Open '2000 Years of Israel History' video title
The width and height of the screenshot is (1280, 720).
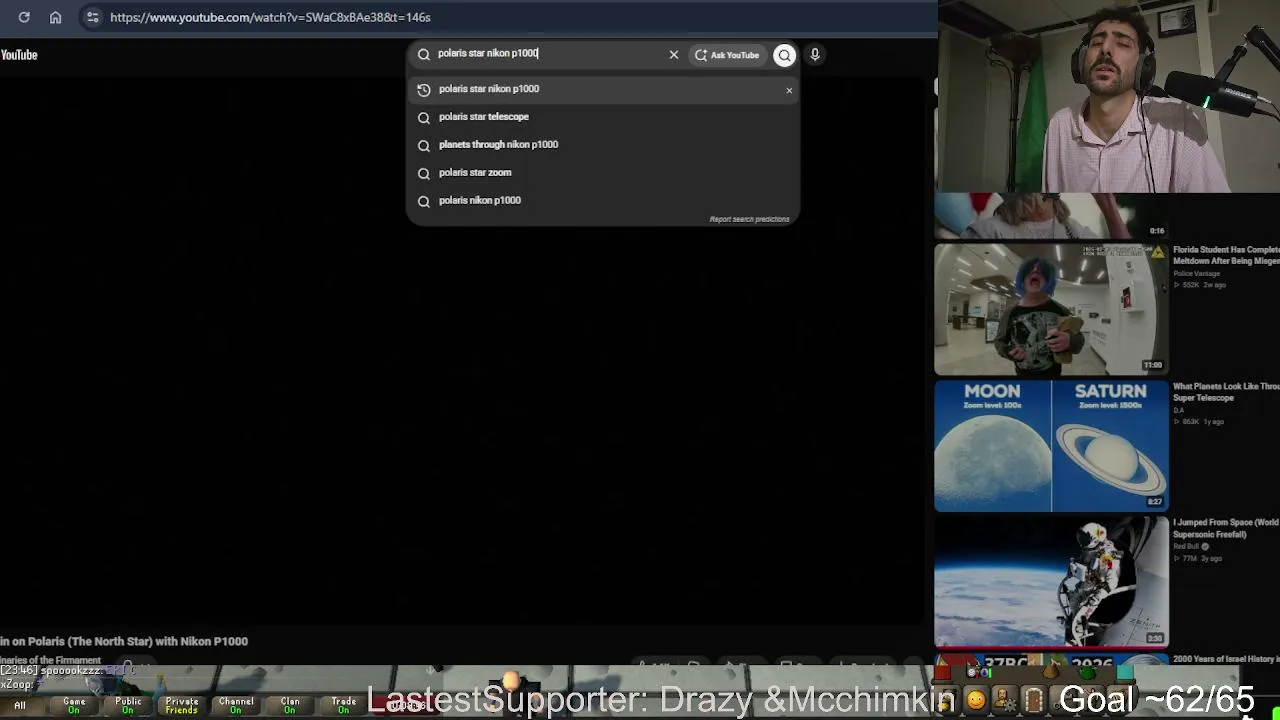tap(1226, 659)
